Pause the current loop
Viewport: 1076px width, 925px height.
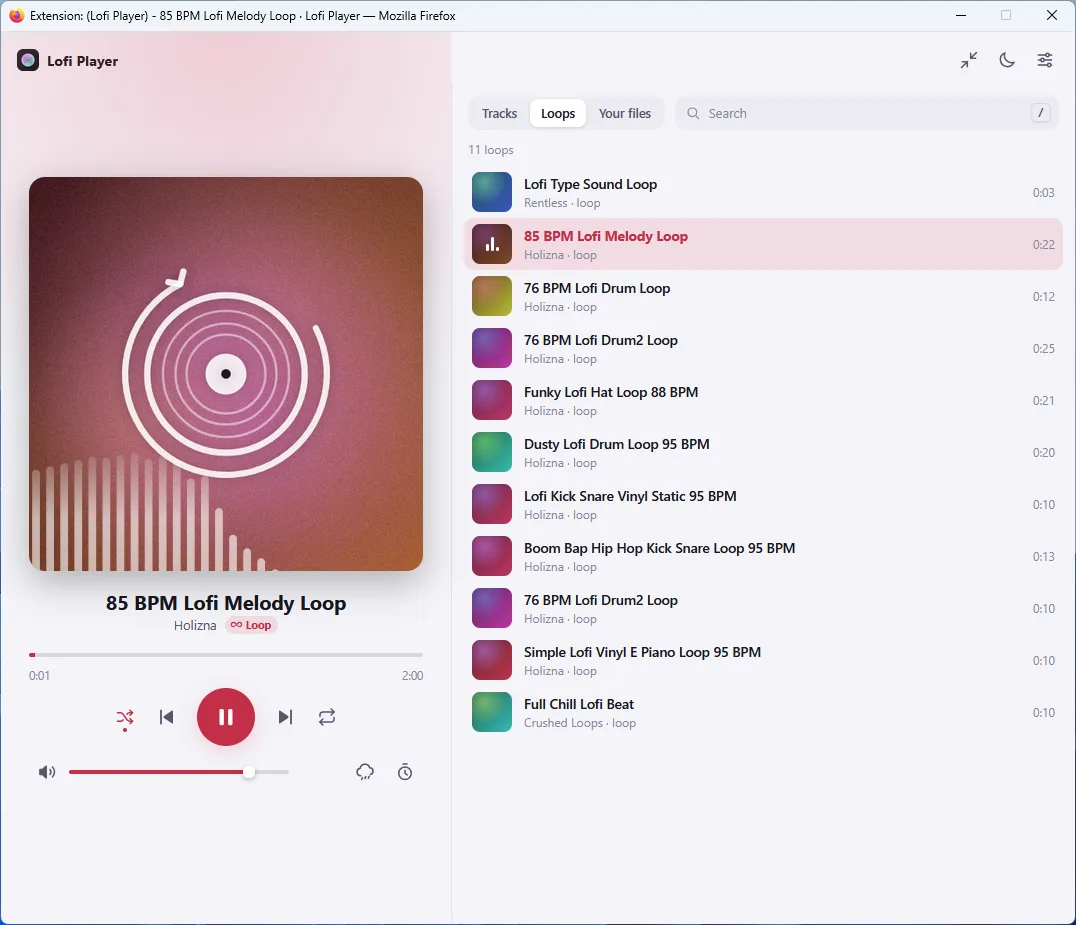(x=226, y=717)
